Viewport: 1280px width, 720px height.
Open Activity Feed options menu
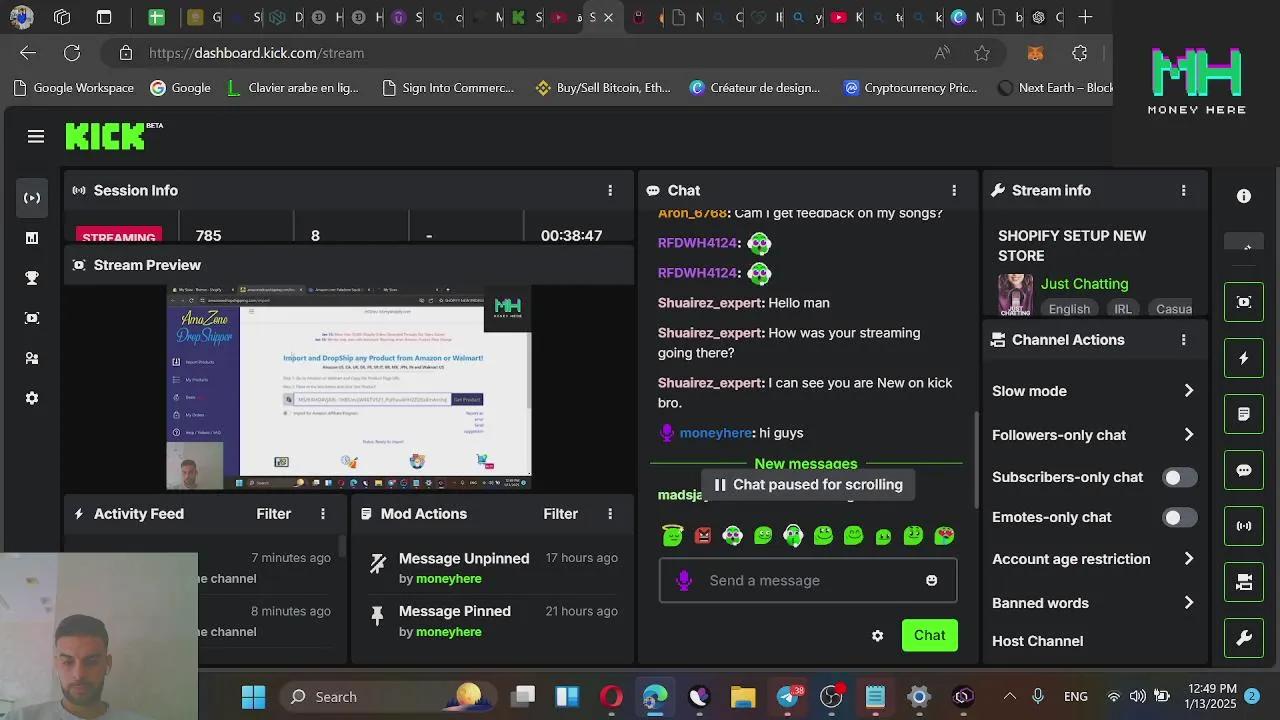tap(323, 514)
